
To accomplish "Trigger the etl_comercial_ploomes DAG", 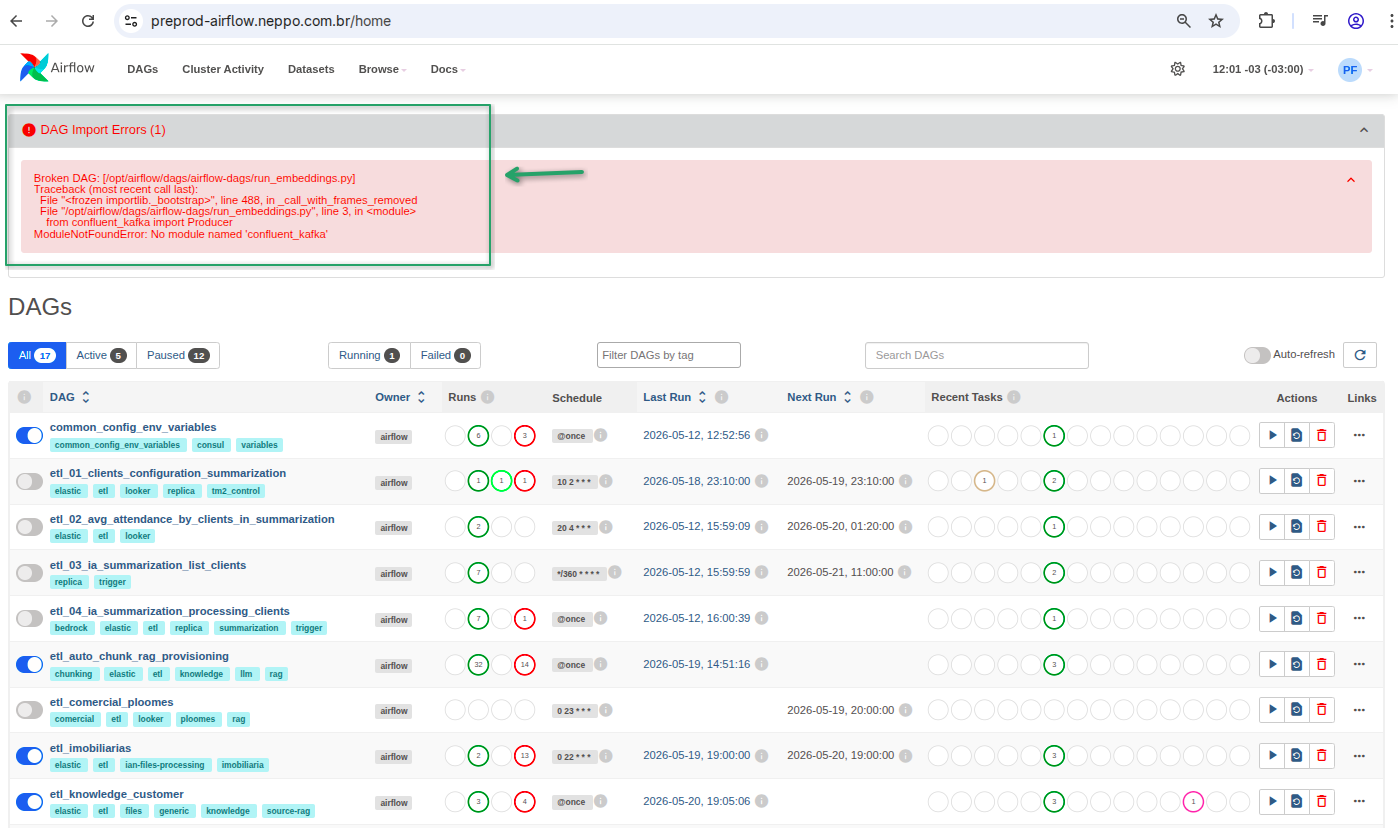I will coord(1272,709).
